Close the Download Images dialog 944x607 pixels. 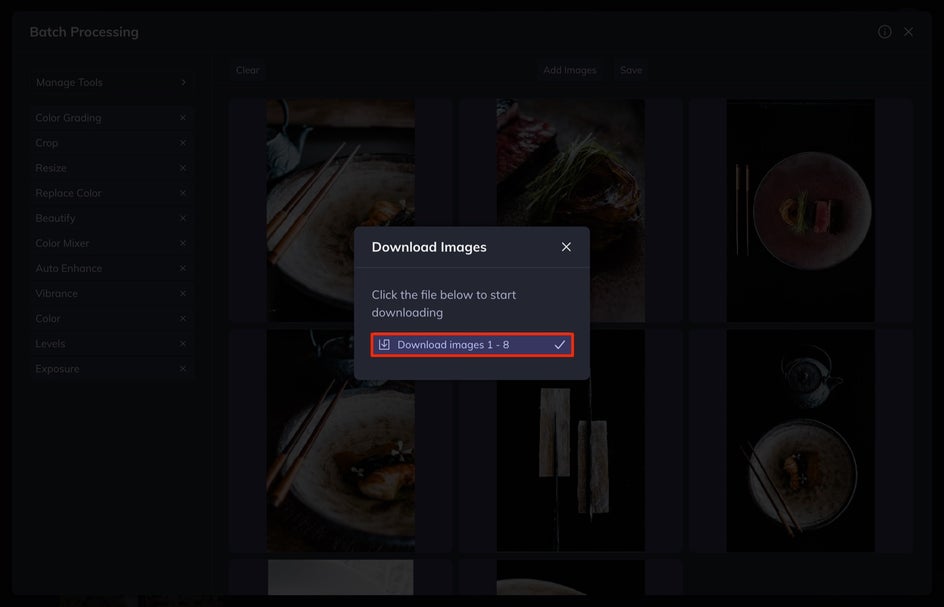pos(566,247)
